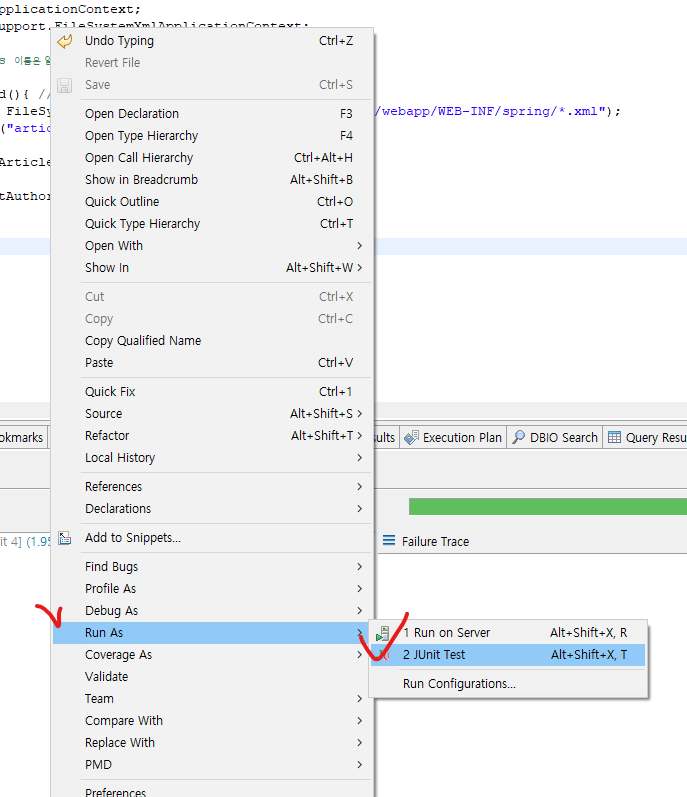Click the Execution Plan tab icon
The image size is (687, 797).
pyautogui.click(x=411, y=437)
